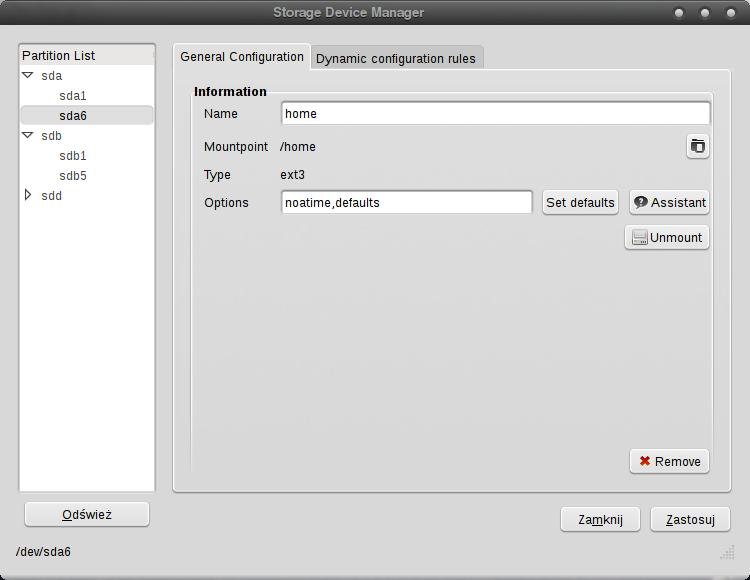Click the mountpoint browse folder icon
Screen dimensions: 750x580
[x=697, y=146]
